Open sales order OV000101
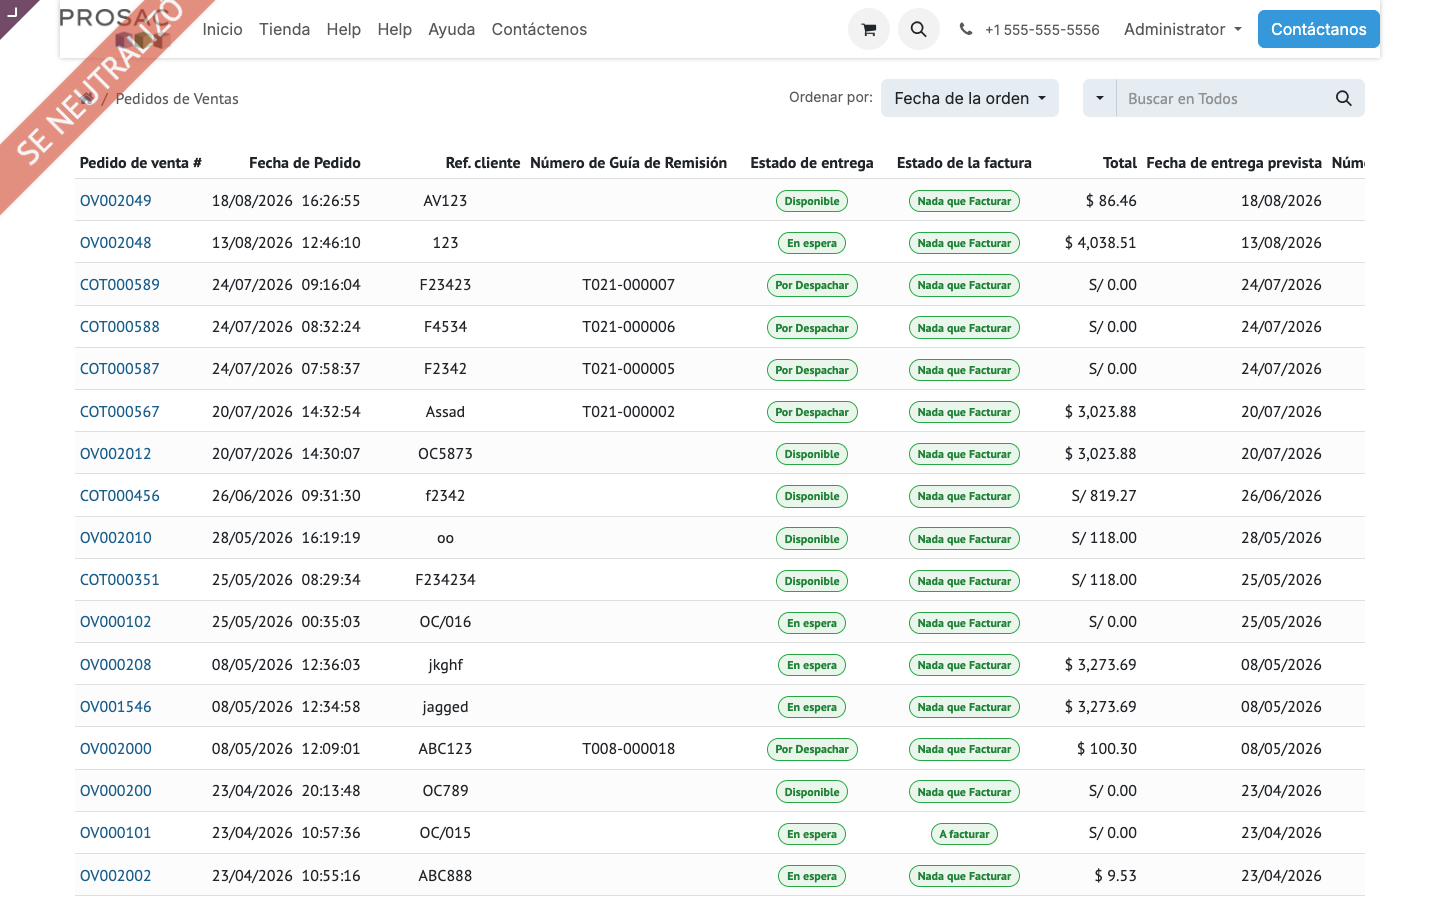Image resolution: width=1440 pixels, height=900 pixels. pos(116,832)
